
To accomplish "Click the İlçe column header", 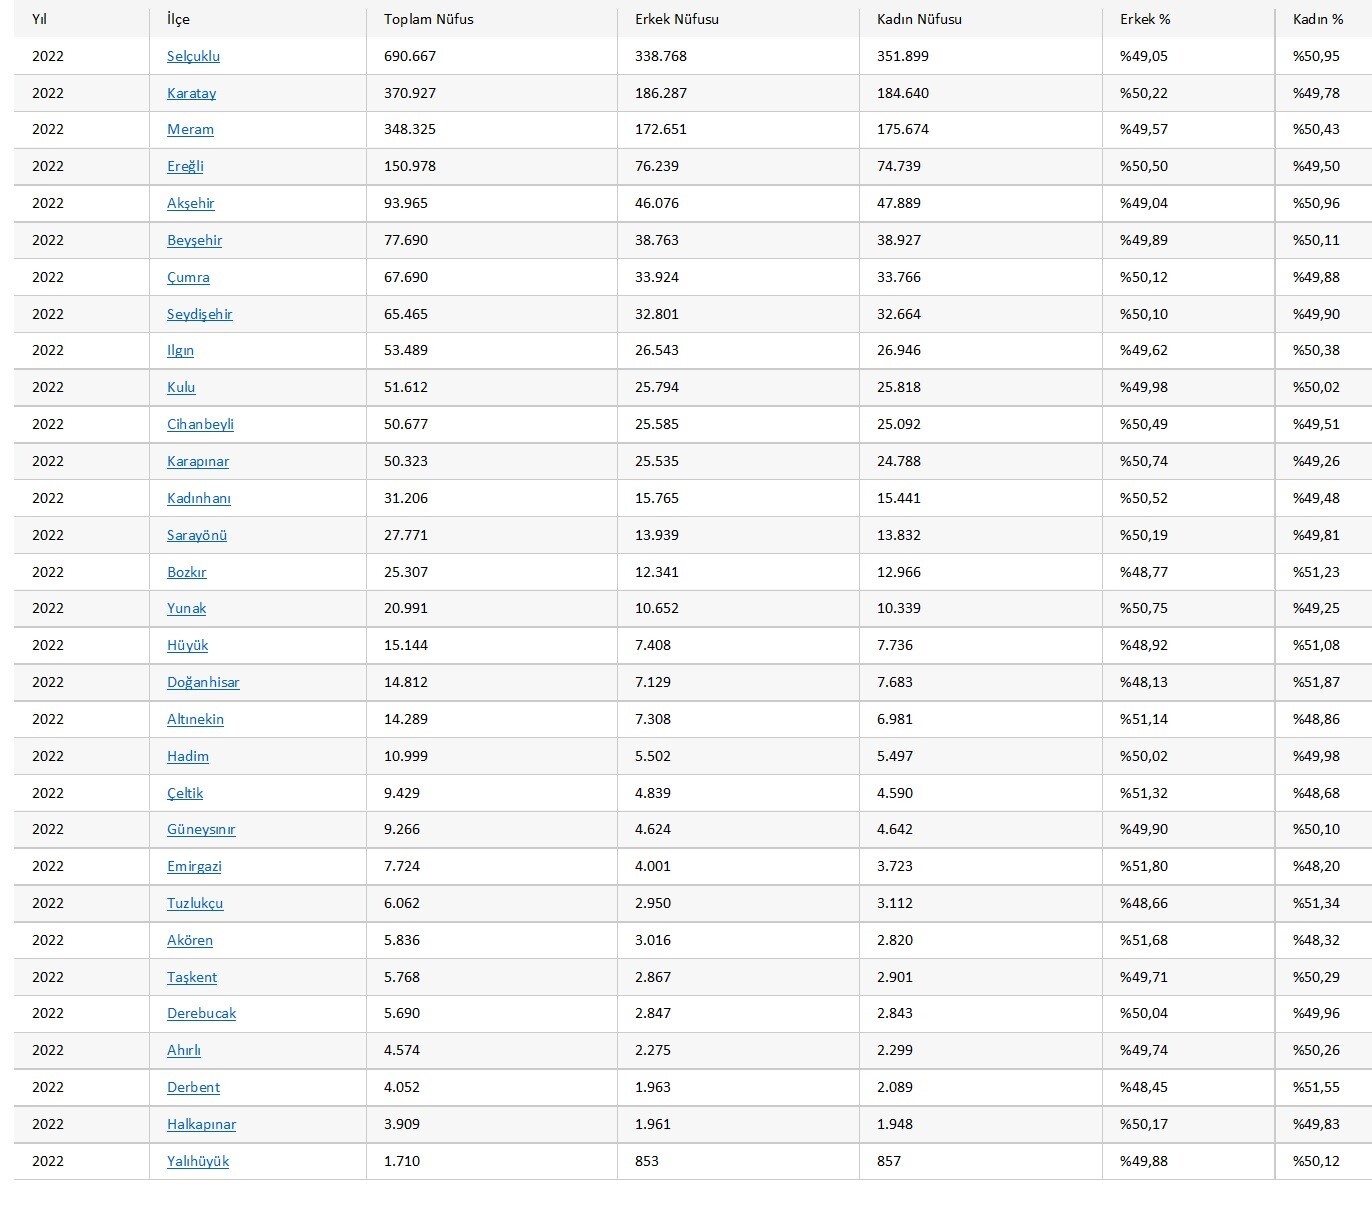I will click(x=178, y=19).
